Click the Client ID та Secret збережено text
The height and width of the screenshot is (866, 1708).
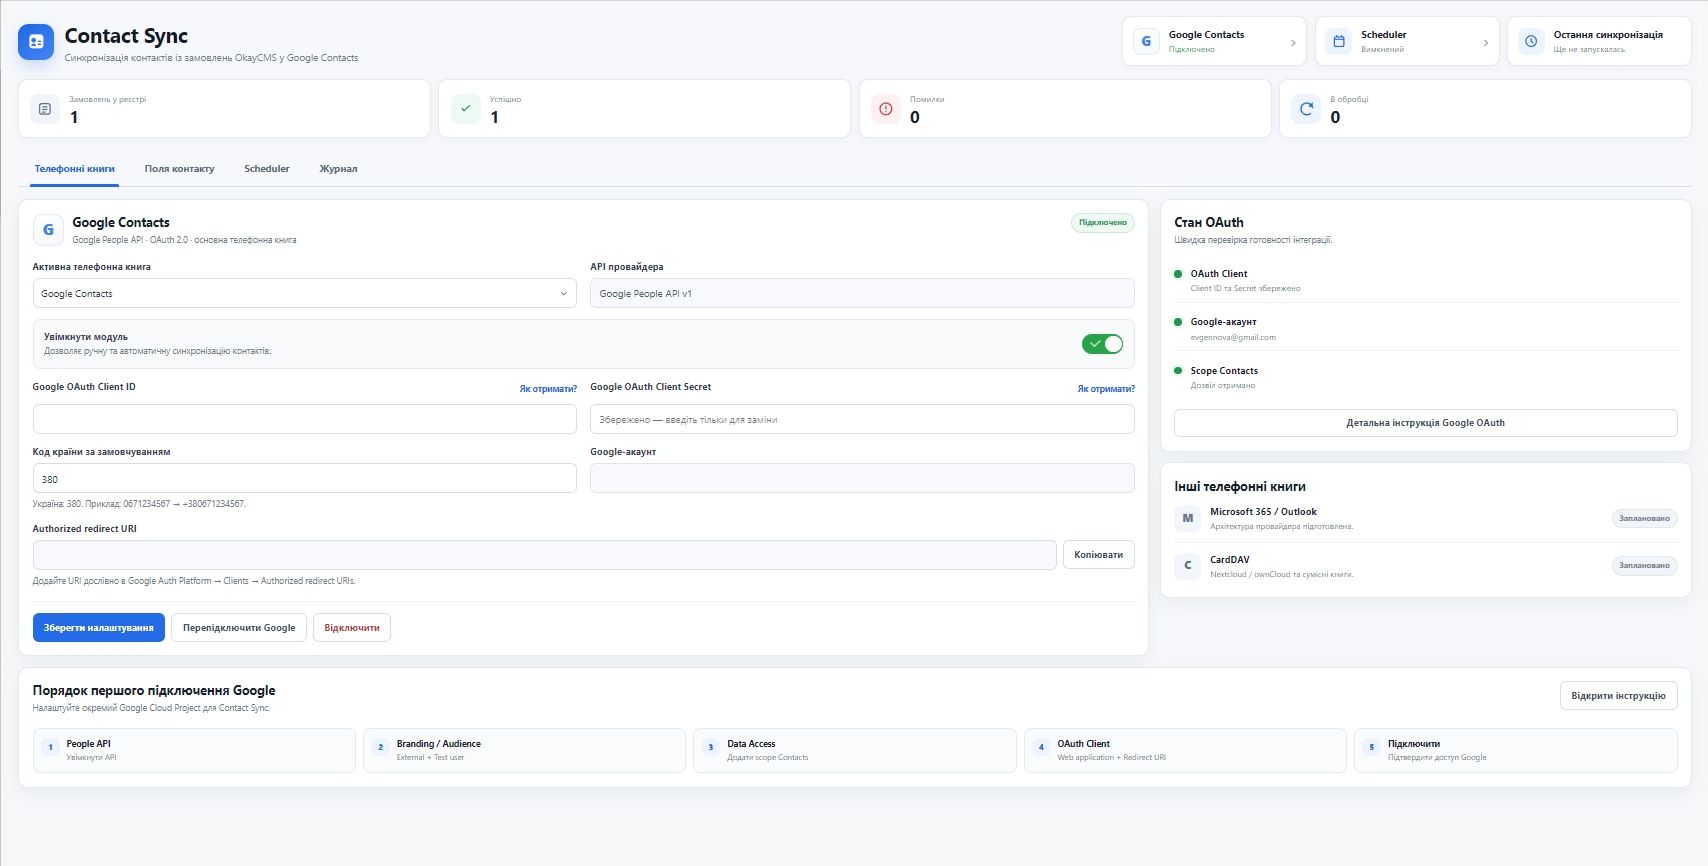tap(1245, 288)
